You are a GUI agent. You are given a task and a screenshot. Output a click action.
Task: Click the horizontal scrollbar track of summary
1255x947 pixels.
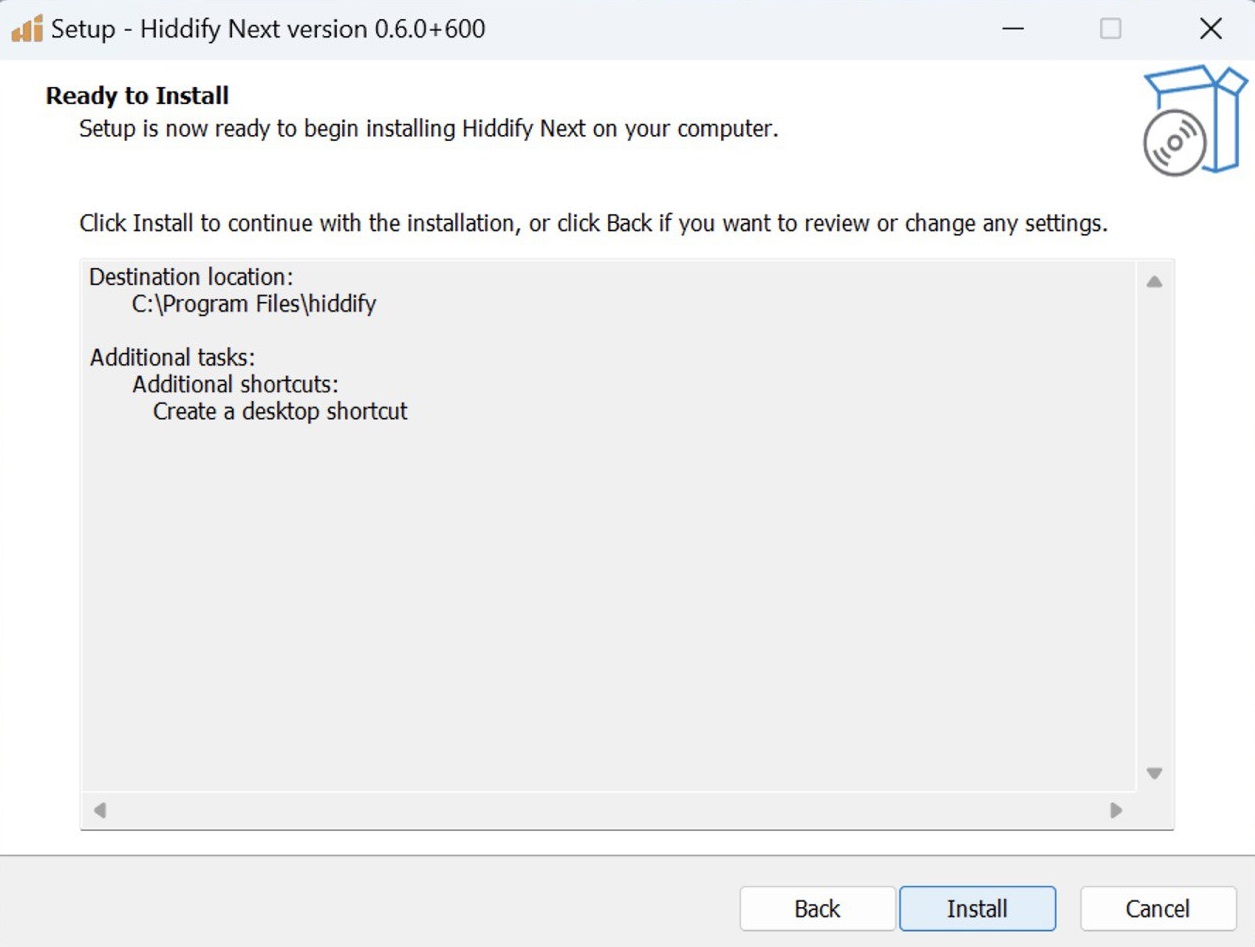(607, 810)
